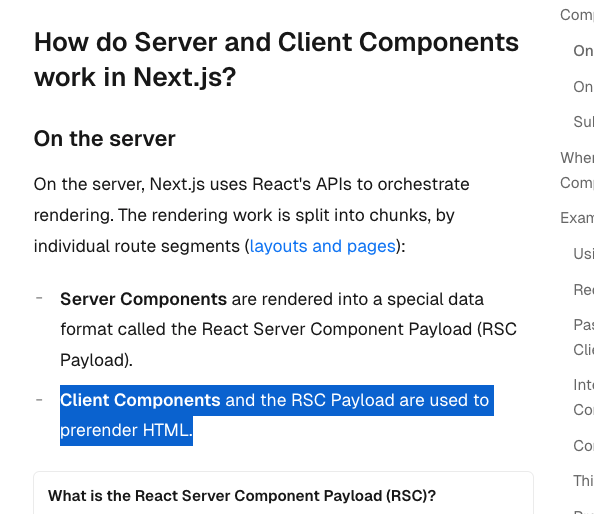594x514 pixels.
Task: Select the 'Thi…' entry in sidebar contents
Action: [583, 481]
